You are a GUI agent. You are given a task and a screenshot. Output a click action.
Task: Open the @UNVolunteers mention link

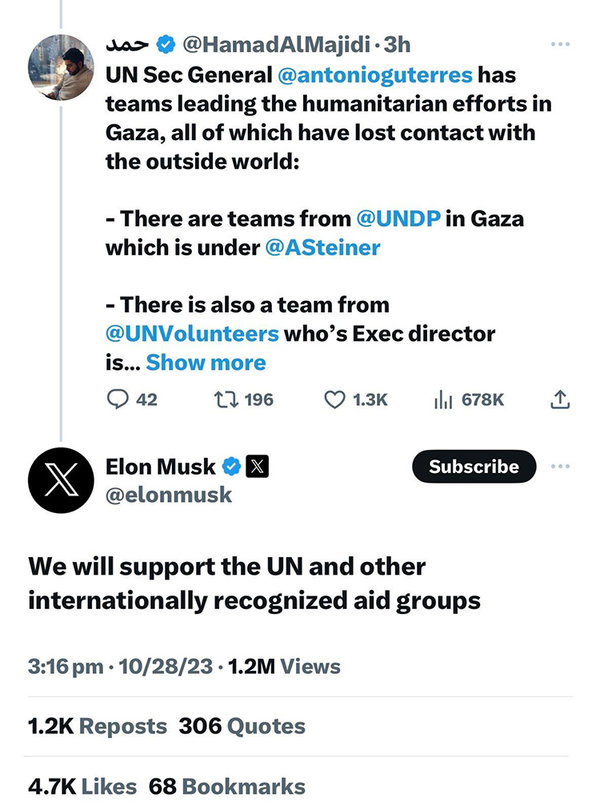coord(192,333)
